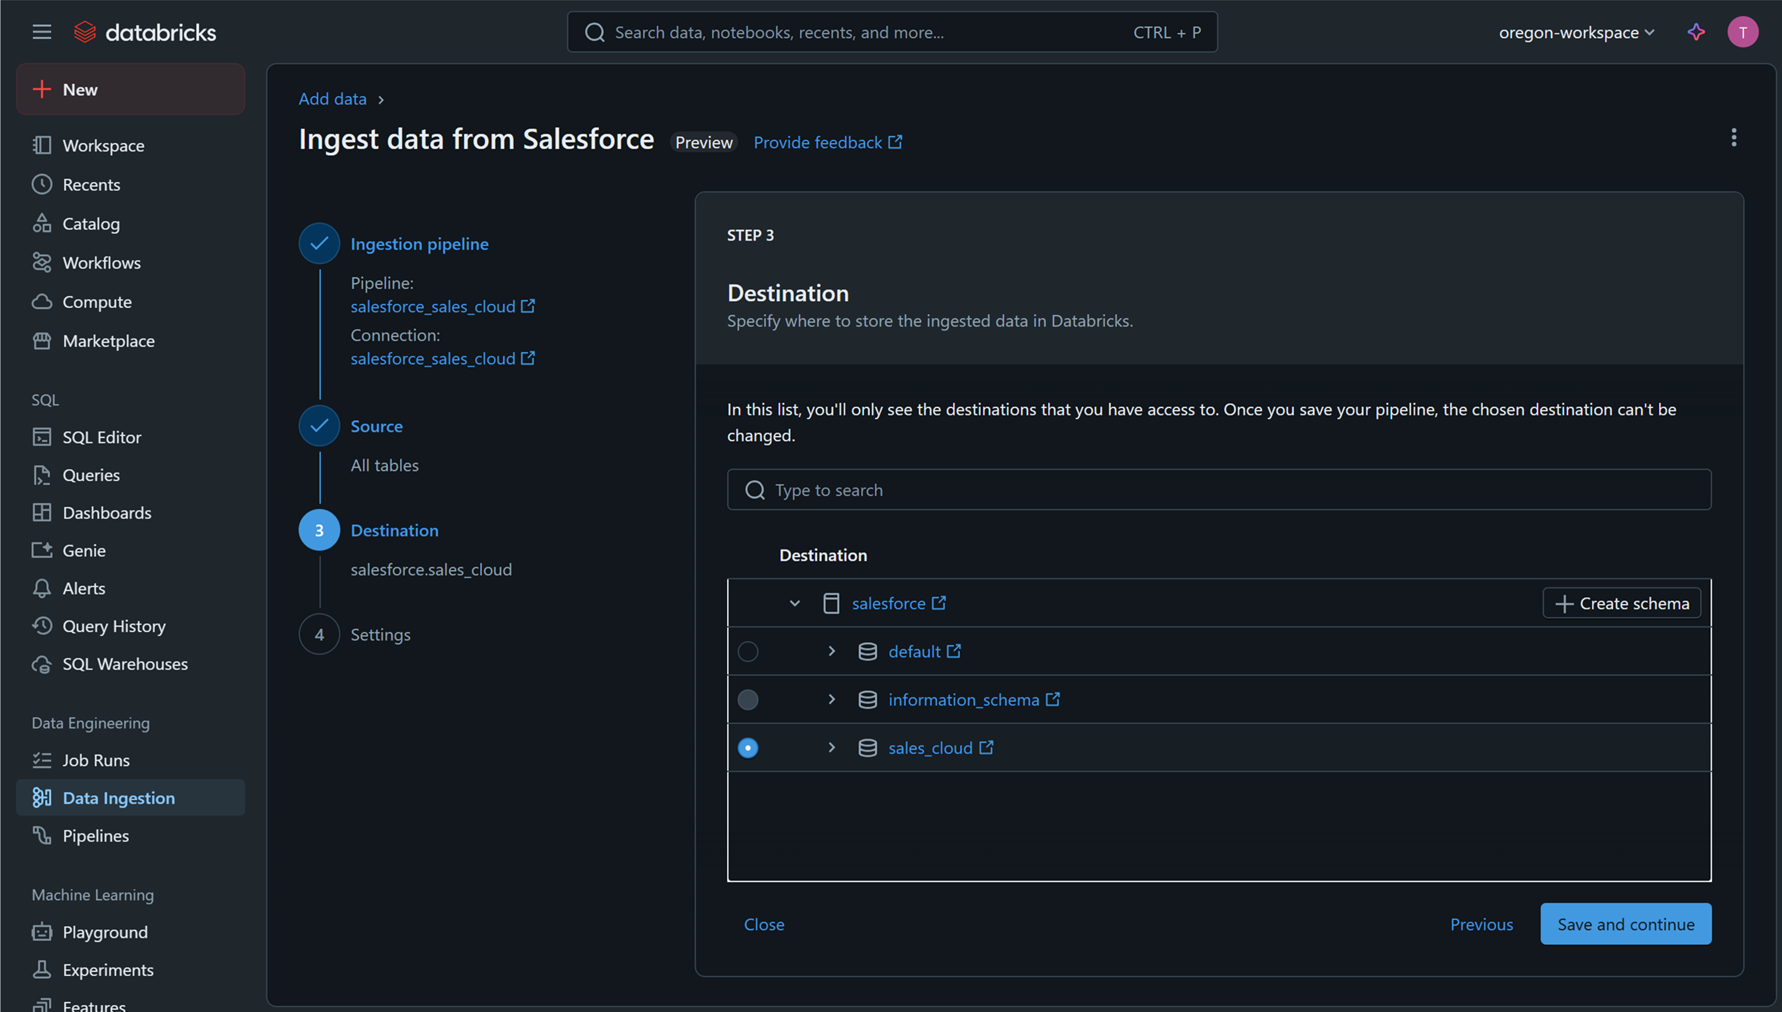Click the SQL Editor icon
Viewport: 1782px width, 1012px height.
(42, 437)
